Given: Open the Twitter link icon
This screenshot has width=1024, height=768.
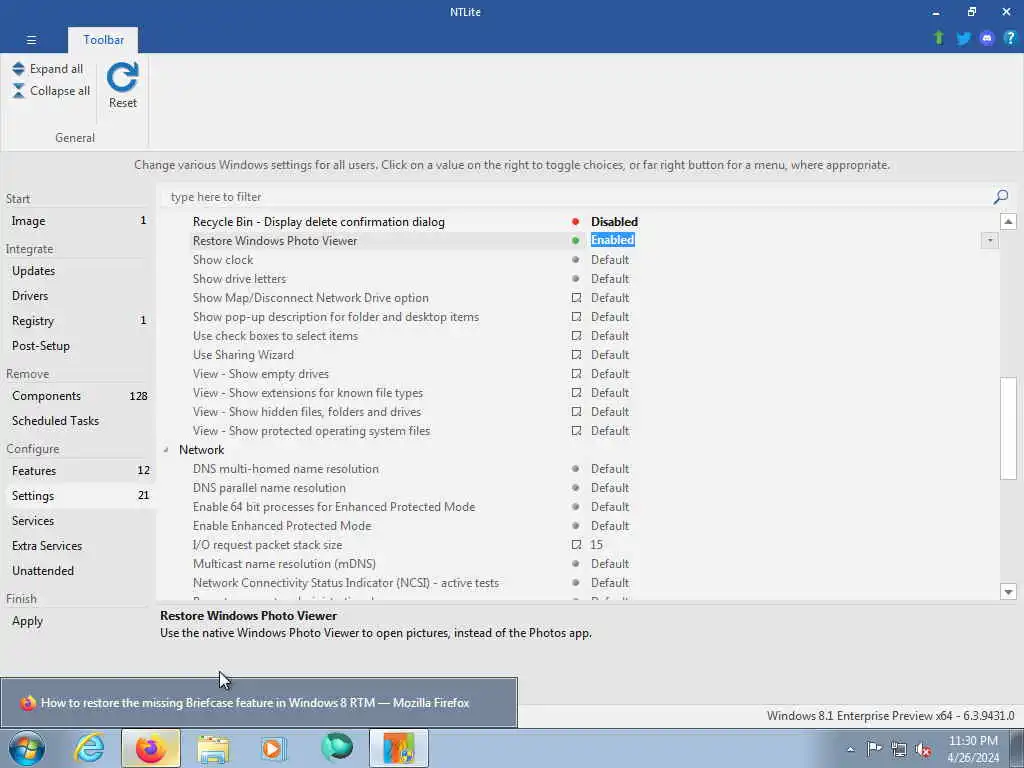Looking at the screenshot, I should coord(963,39).
